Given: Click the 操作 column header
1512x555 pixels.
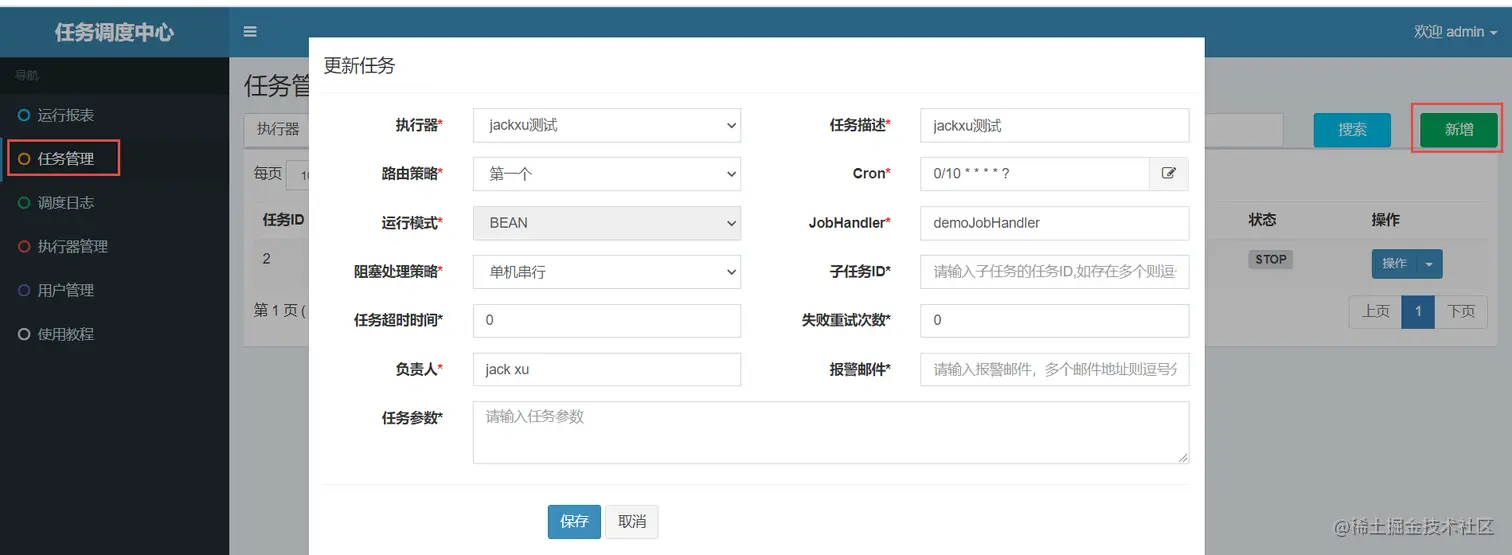Looking at the screenshot, I should tap(1385, 219).
